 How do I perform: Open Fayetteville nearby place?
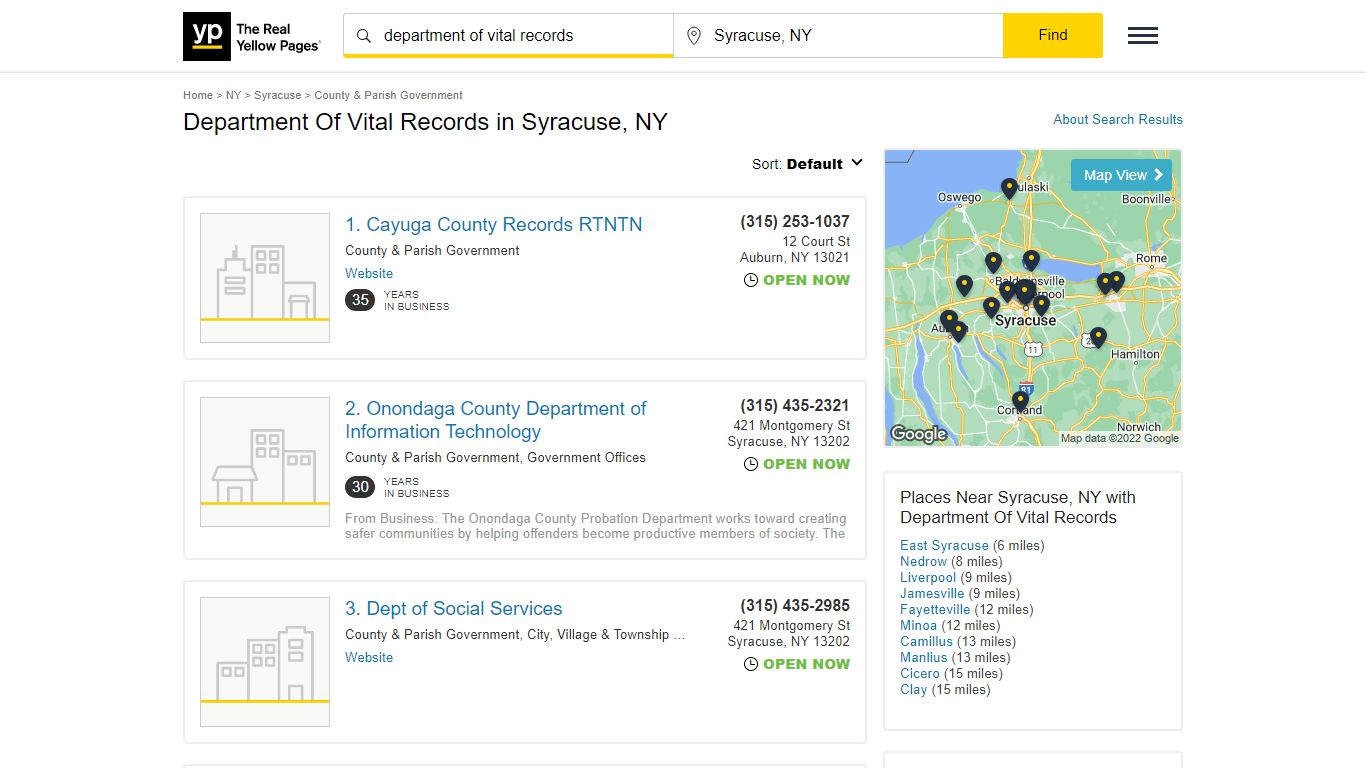click(935, 609)
